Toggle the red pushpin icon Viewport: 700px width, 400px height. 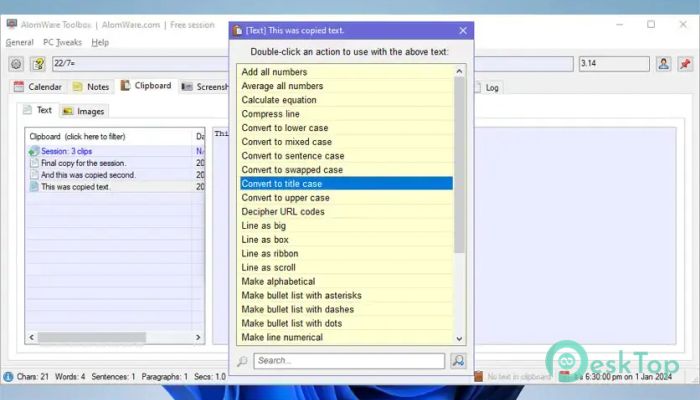tap(685, 64)
